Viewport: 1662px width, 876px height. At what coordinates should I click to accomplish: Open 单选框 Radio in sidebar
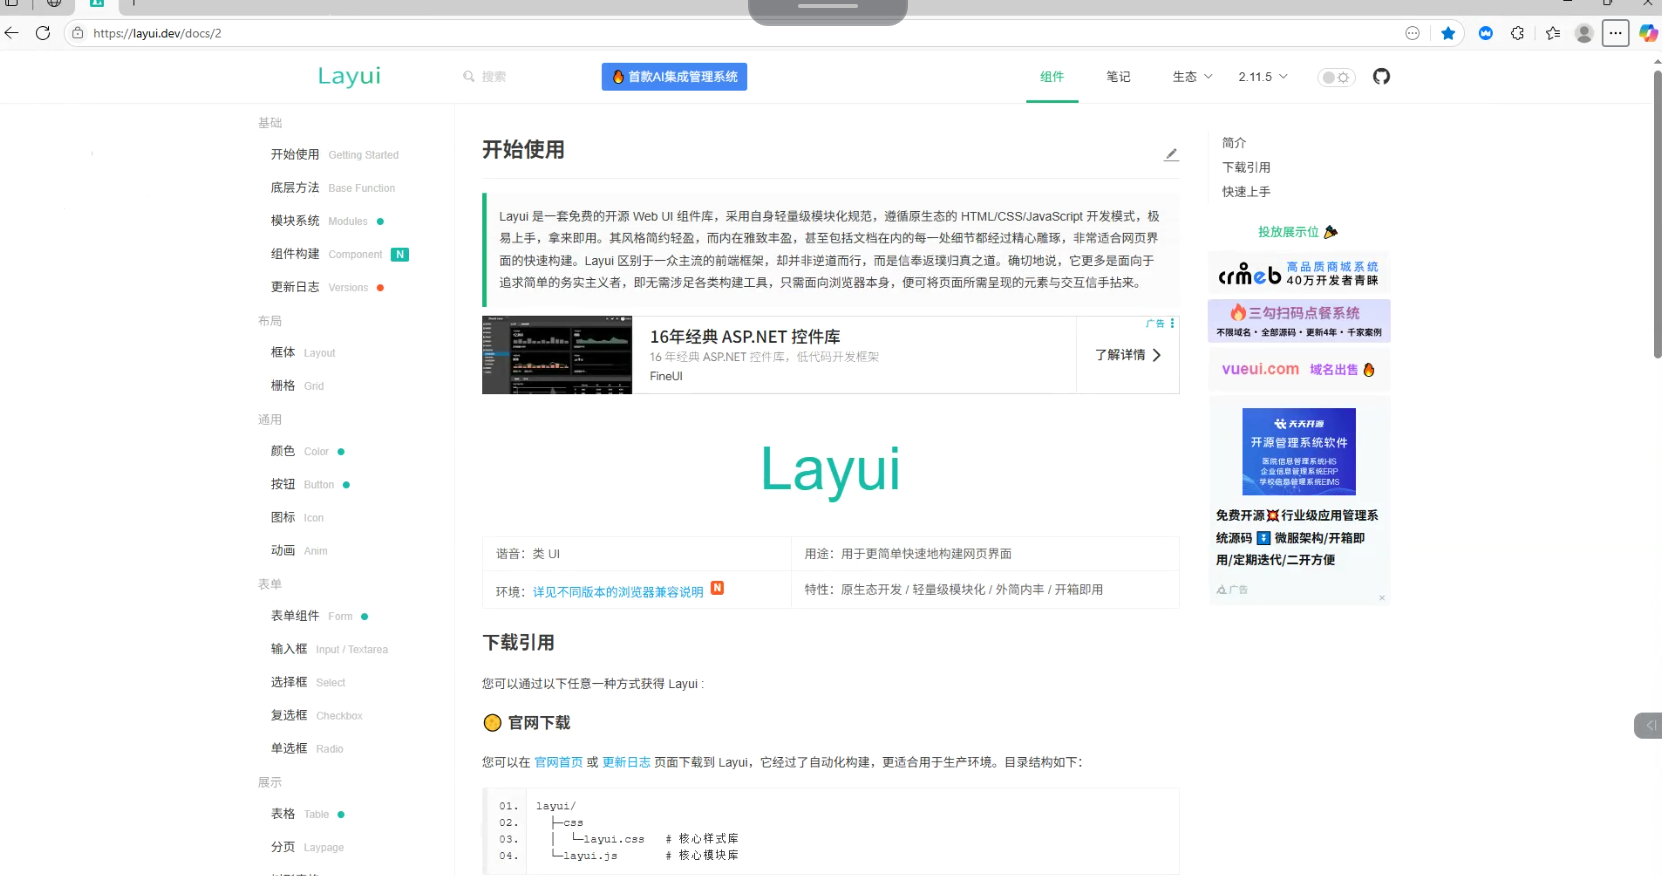[x=307, y=749]
